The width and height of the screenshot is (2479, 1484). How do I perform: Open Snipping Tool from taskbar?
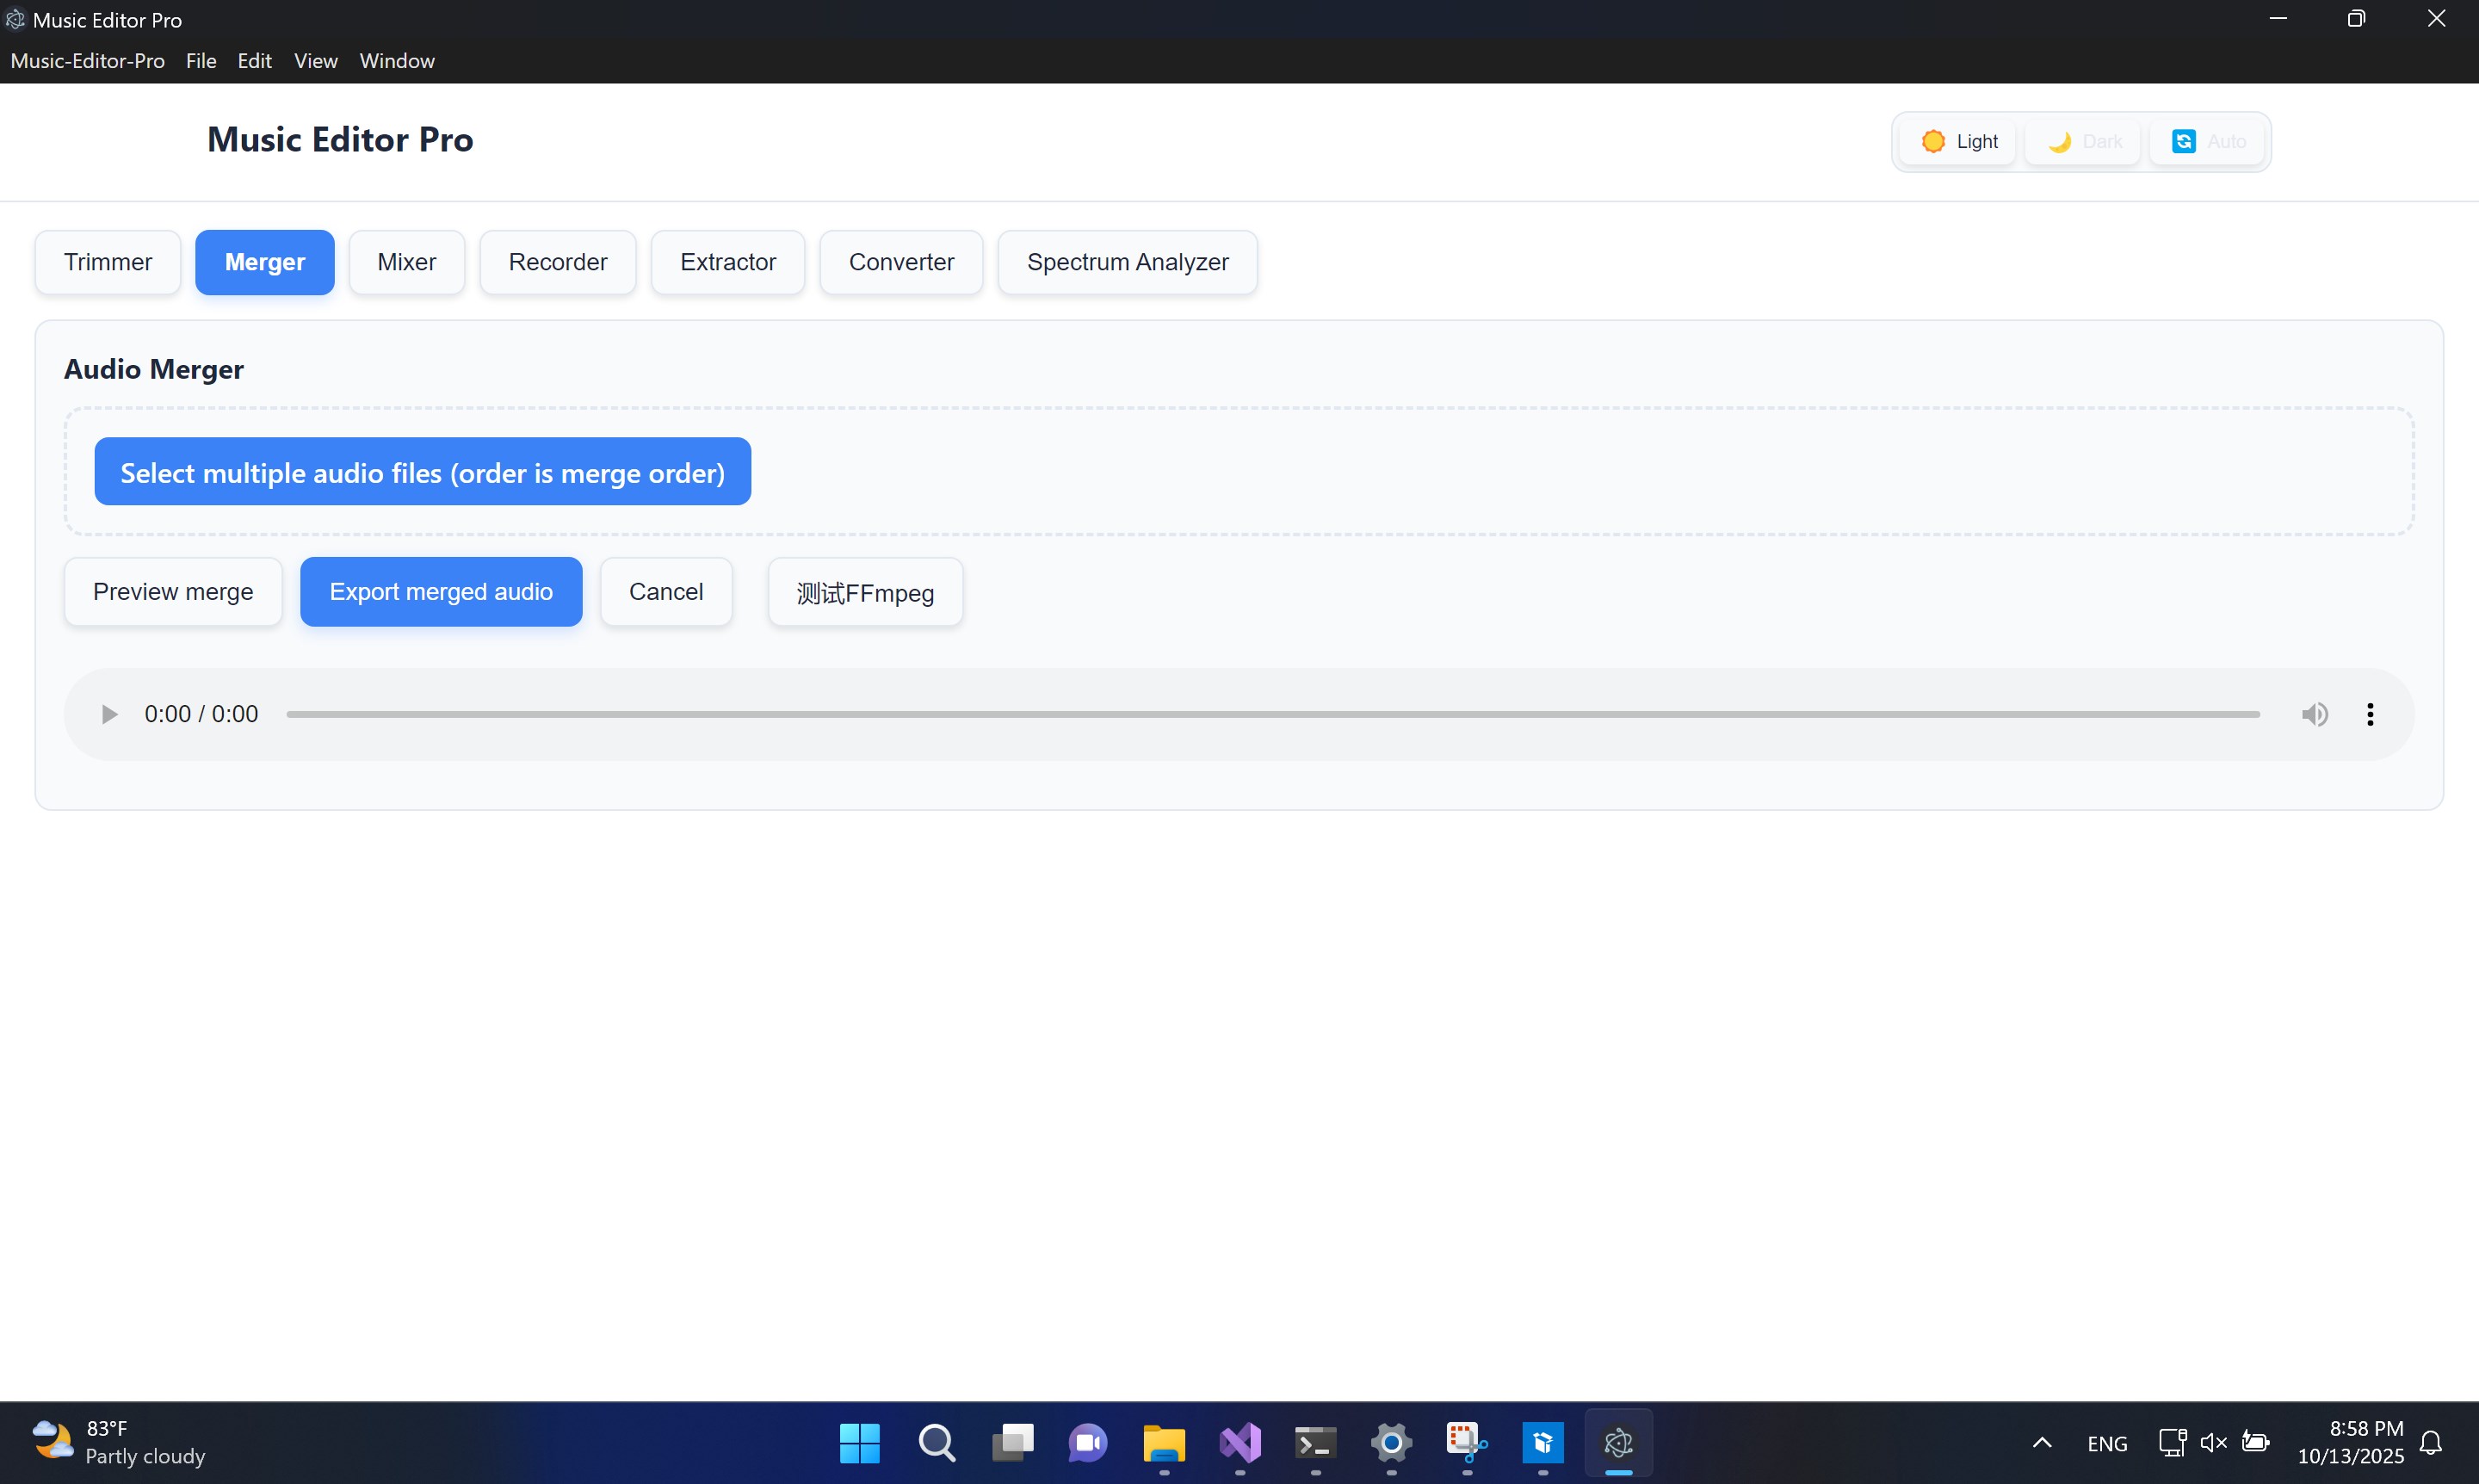1467,1443
